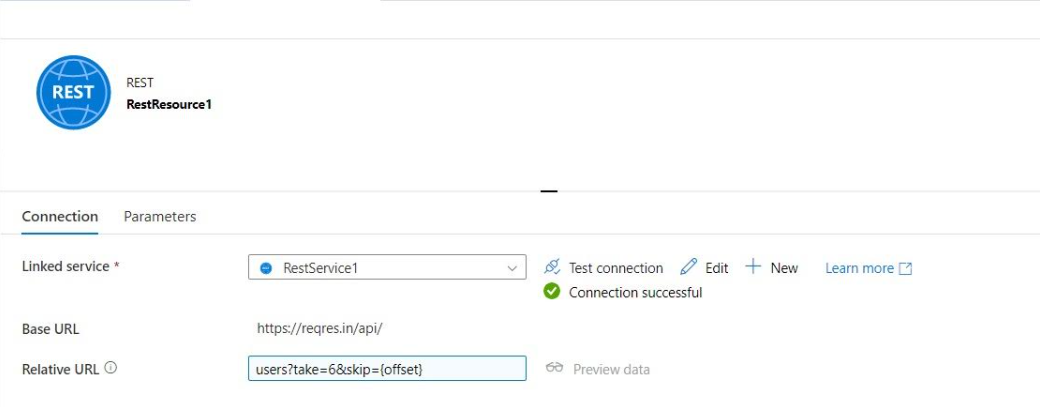Click the plus icon beside New
Image resolution: width=1040 pixels, height=407 pixels.
tap(753, 266)
